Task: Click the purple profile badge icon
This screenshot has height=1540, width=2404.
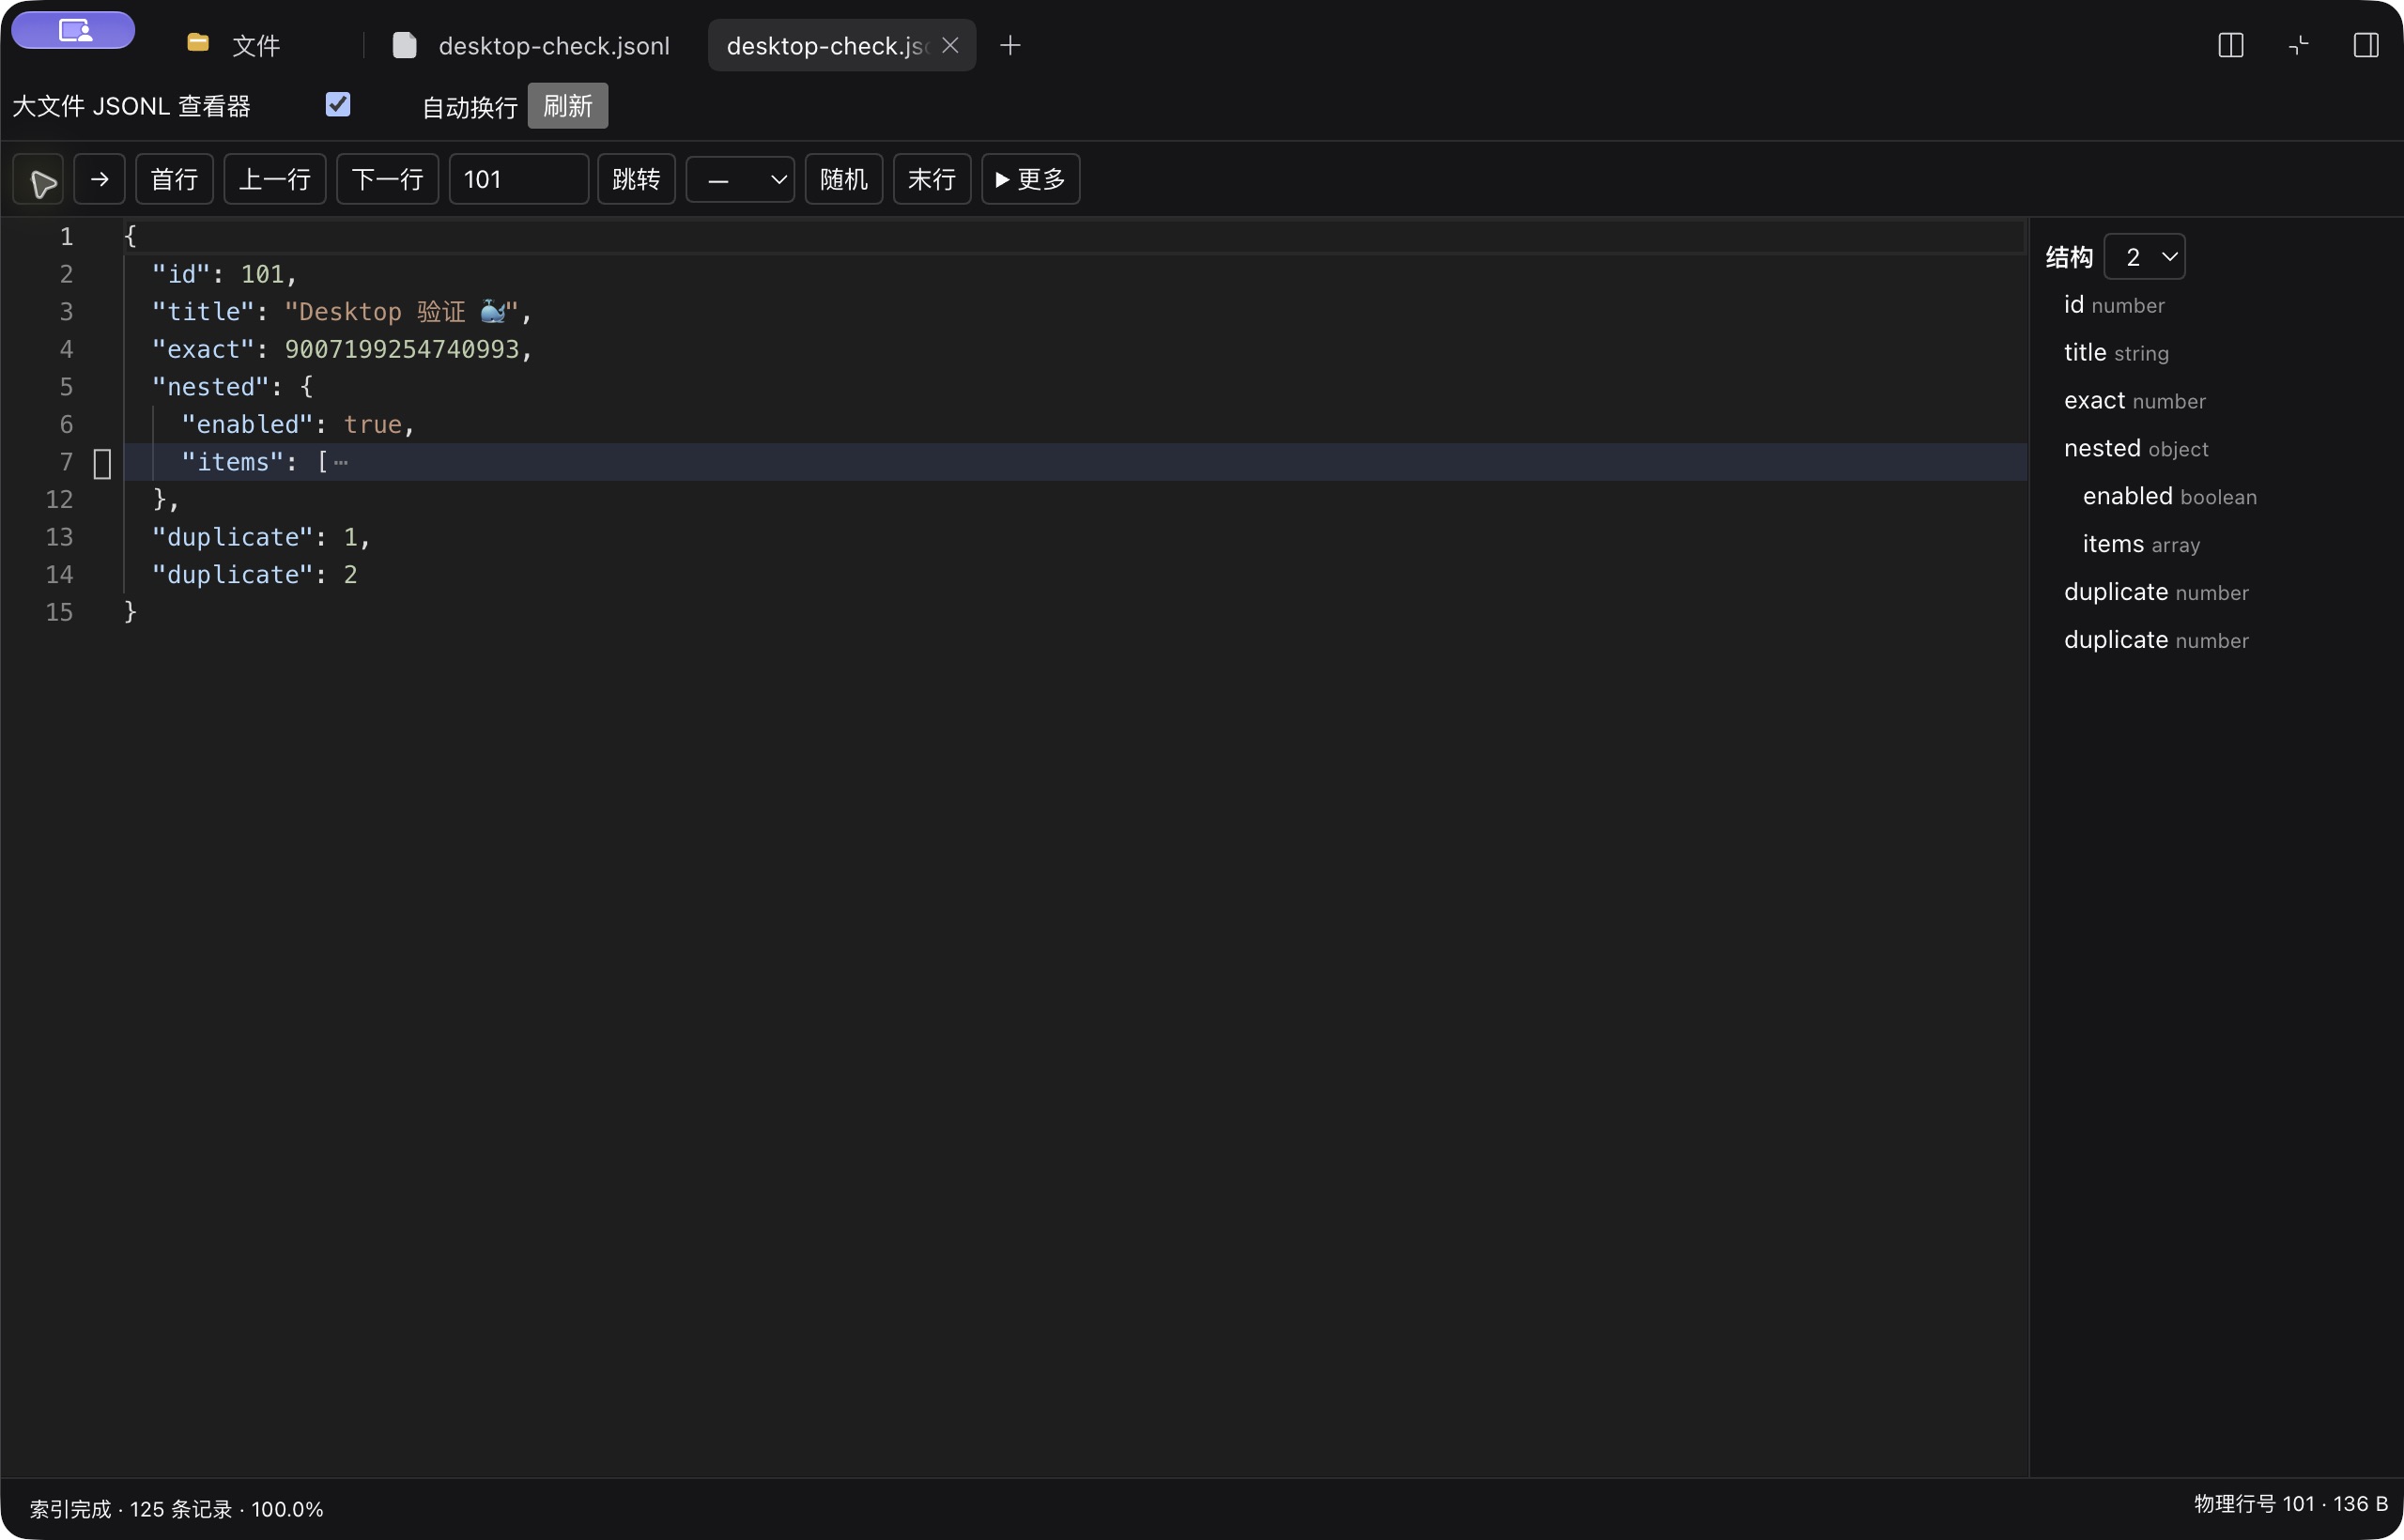Action: point(73,30)
